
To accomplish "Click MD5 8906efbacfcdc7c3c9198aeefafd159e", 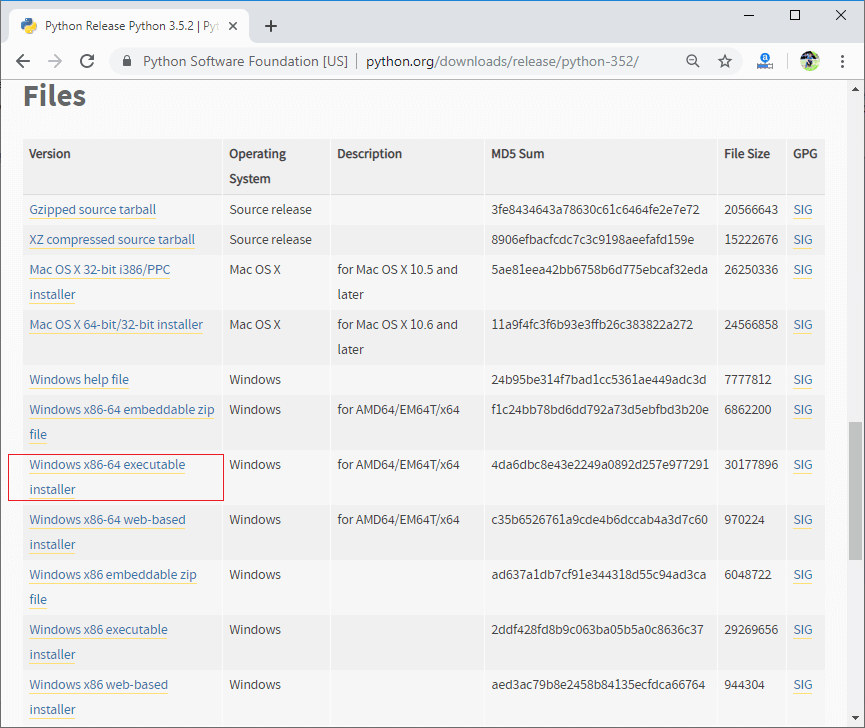I will 592,239.
